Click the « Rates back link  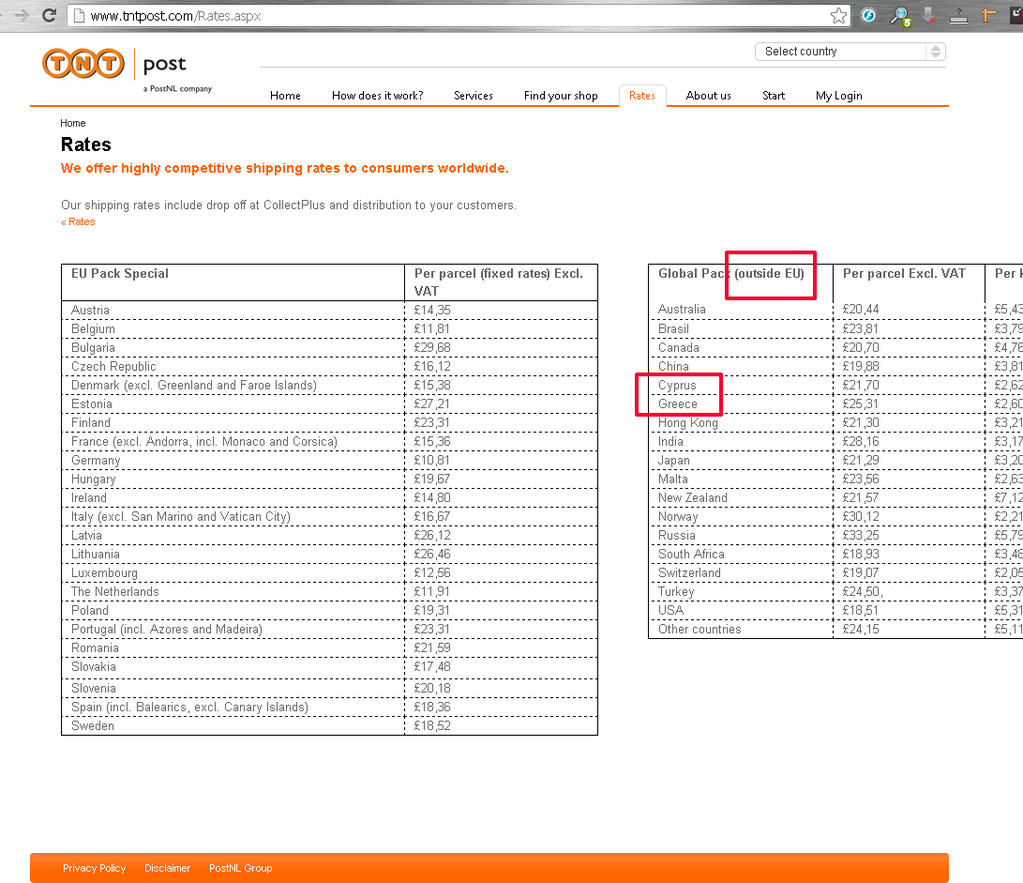pos(78,222)
